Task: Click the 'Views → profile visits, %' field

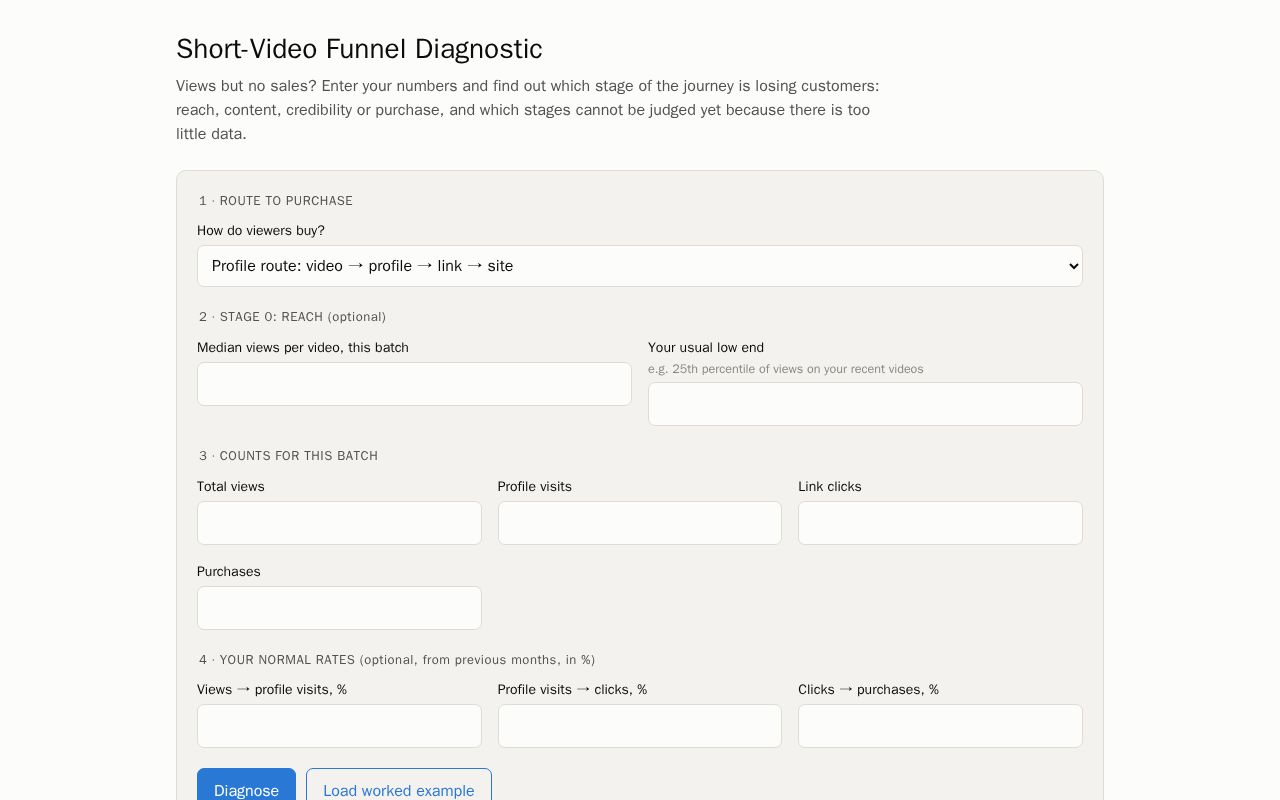Action: tap(339, 726)
